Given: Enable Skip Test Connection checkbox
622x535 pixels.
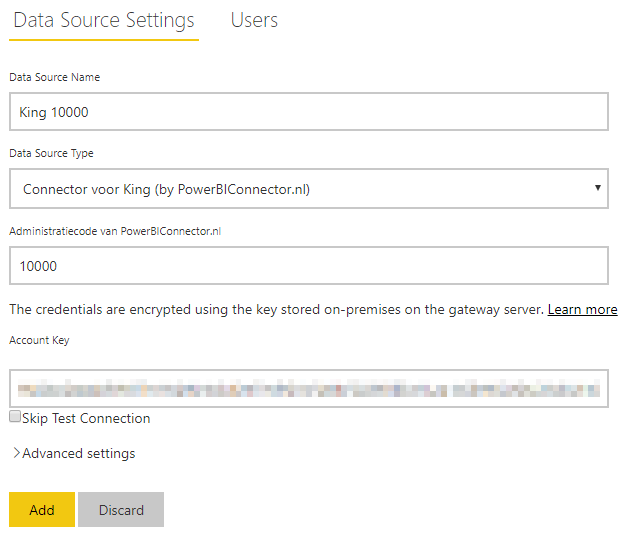Looking at the screenshot, I should (x=15, y=416).
